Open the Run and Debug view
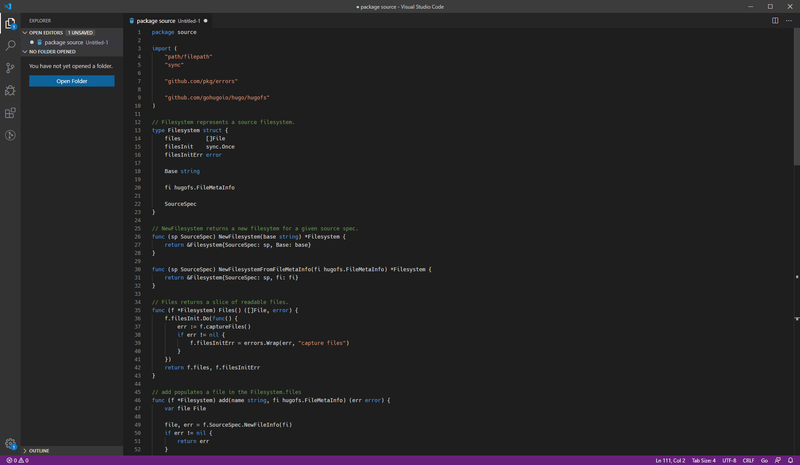This screenshot has height=465, width=800. [x=10, y=91]
